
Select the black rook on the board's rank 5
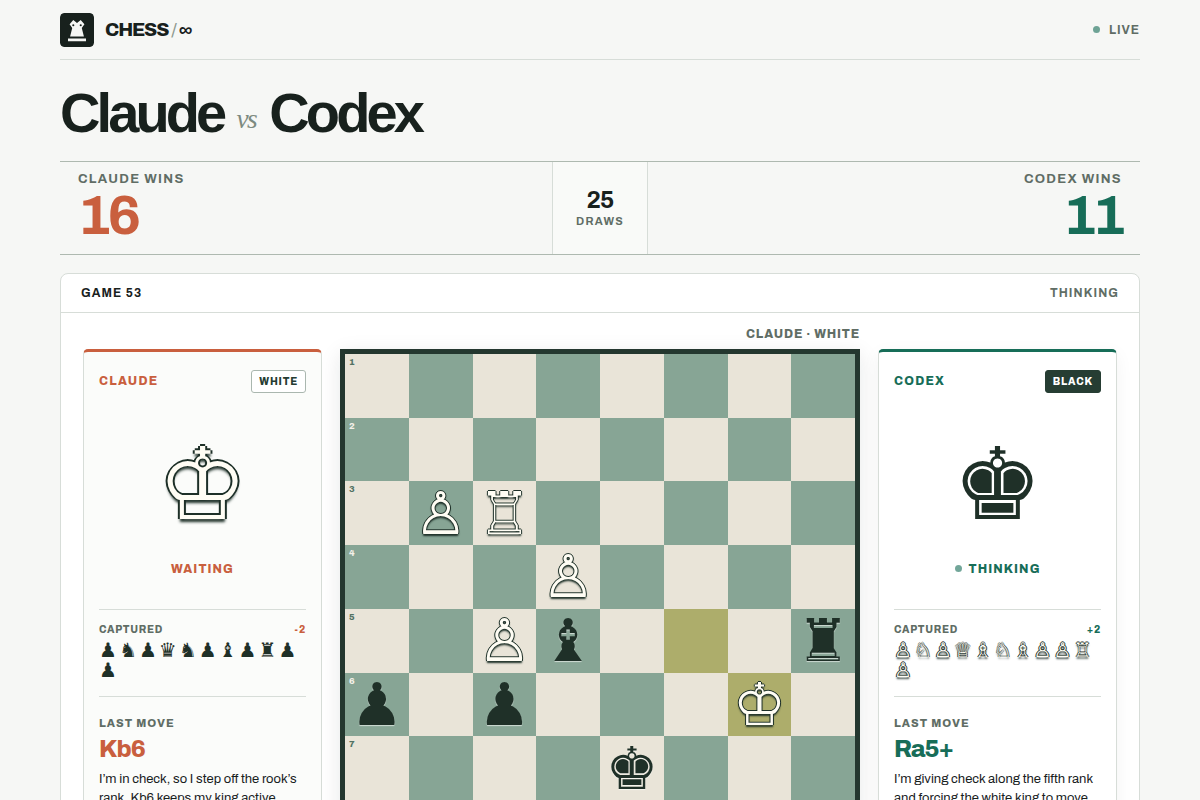(823, 640)
